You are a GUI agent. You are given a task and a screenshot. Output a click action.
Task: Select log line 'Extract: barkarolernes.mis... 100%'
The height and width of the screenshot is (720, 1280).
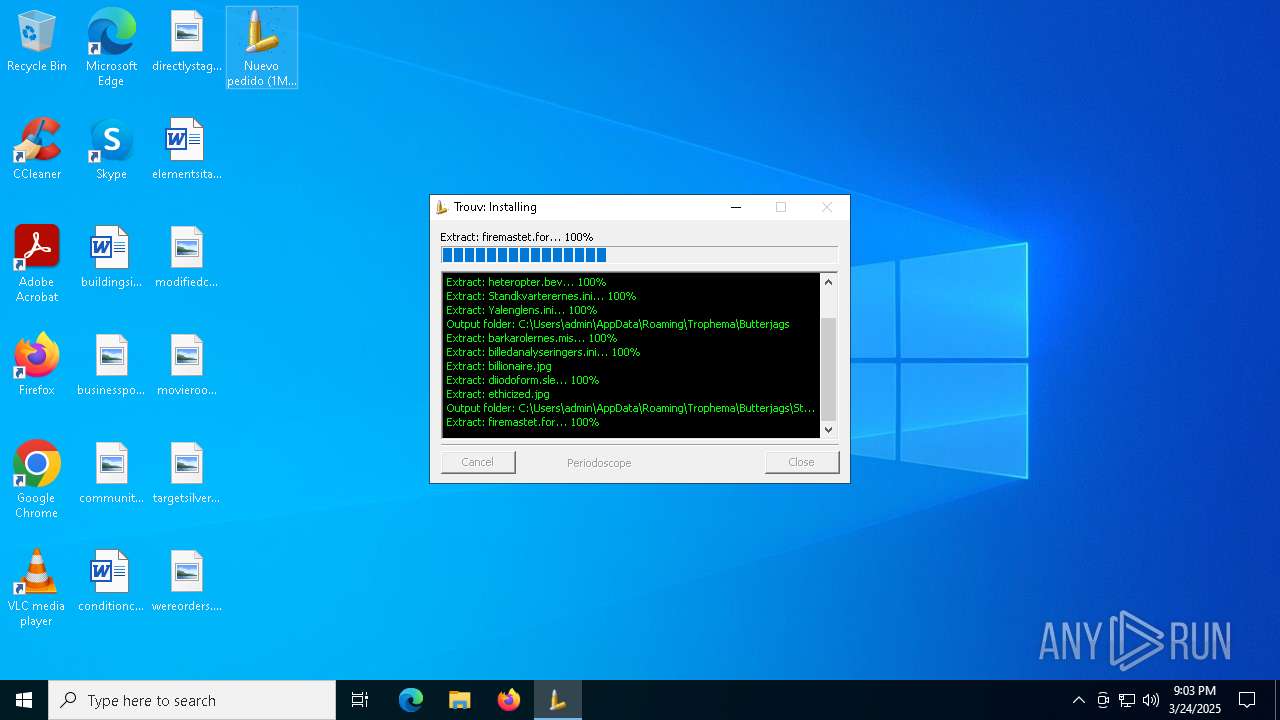tap(531, 338)
